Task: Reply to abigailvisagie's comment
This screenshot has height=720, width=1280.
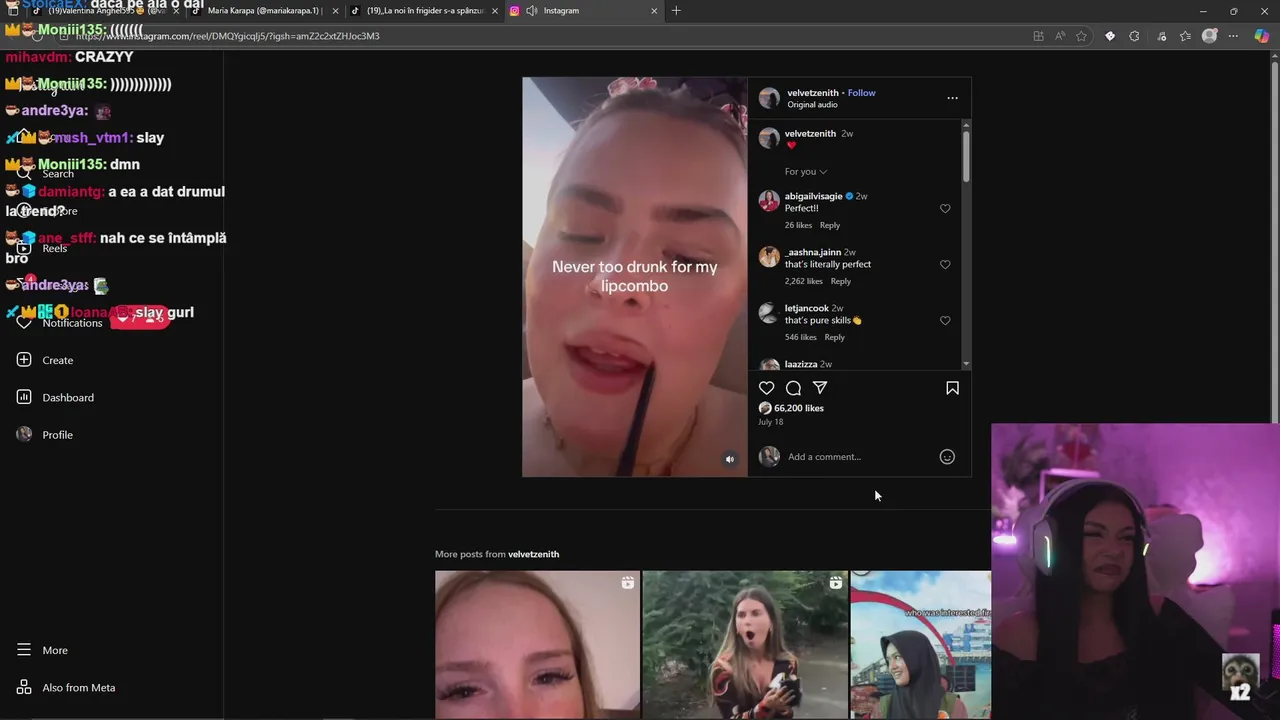Action: point(830,225)
